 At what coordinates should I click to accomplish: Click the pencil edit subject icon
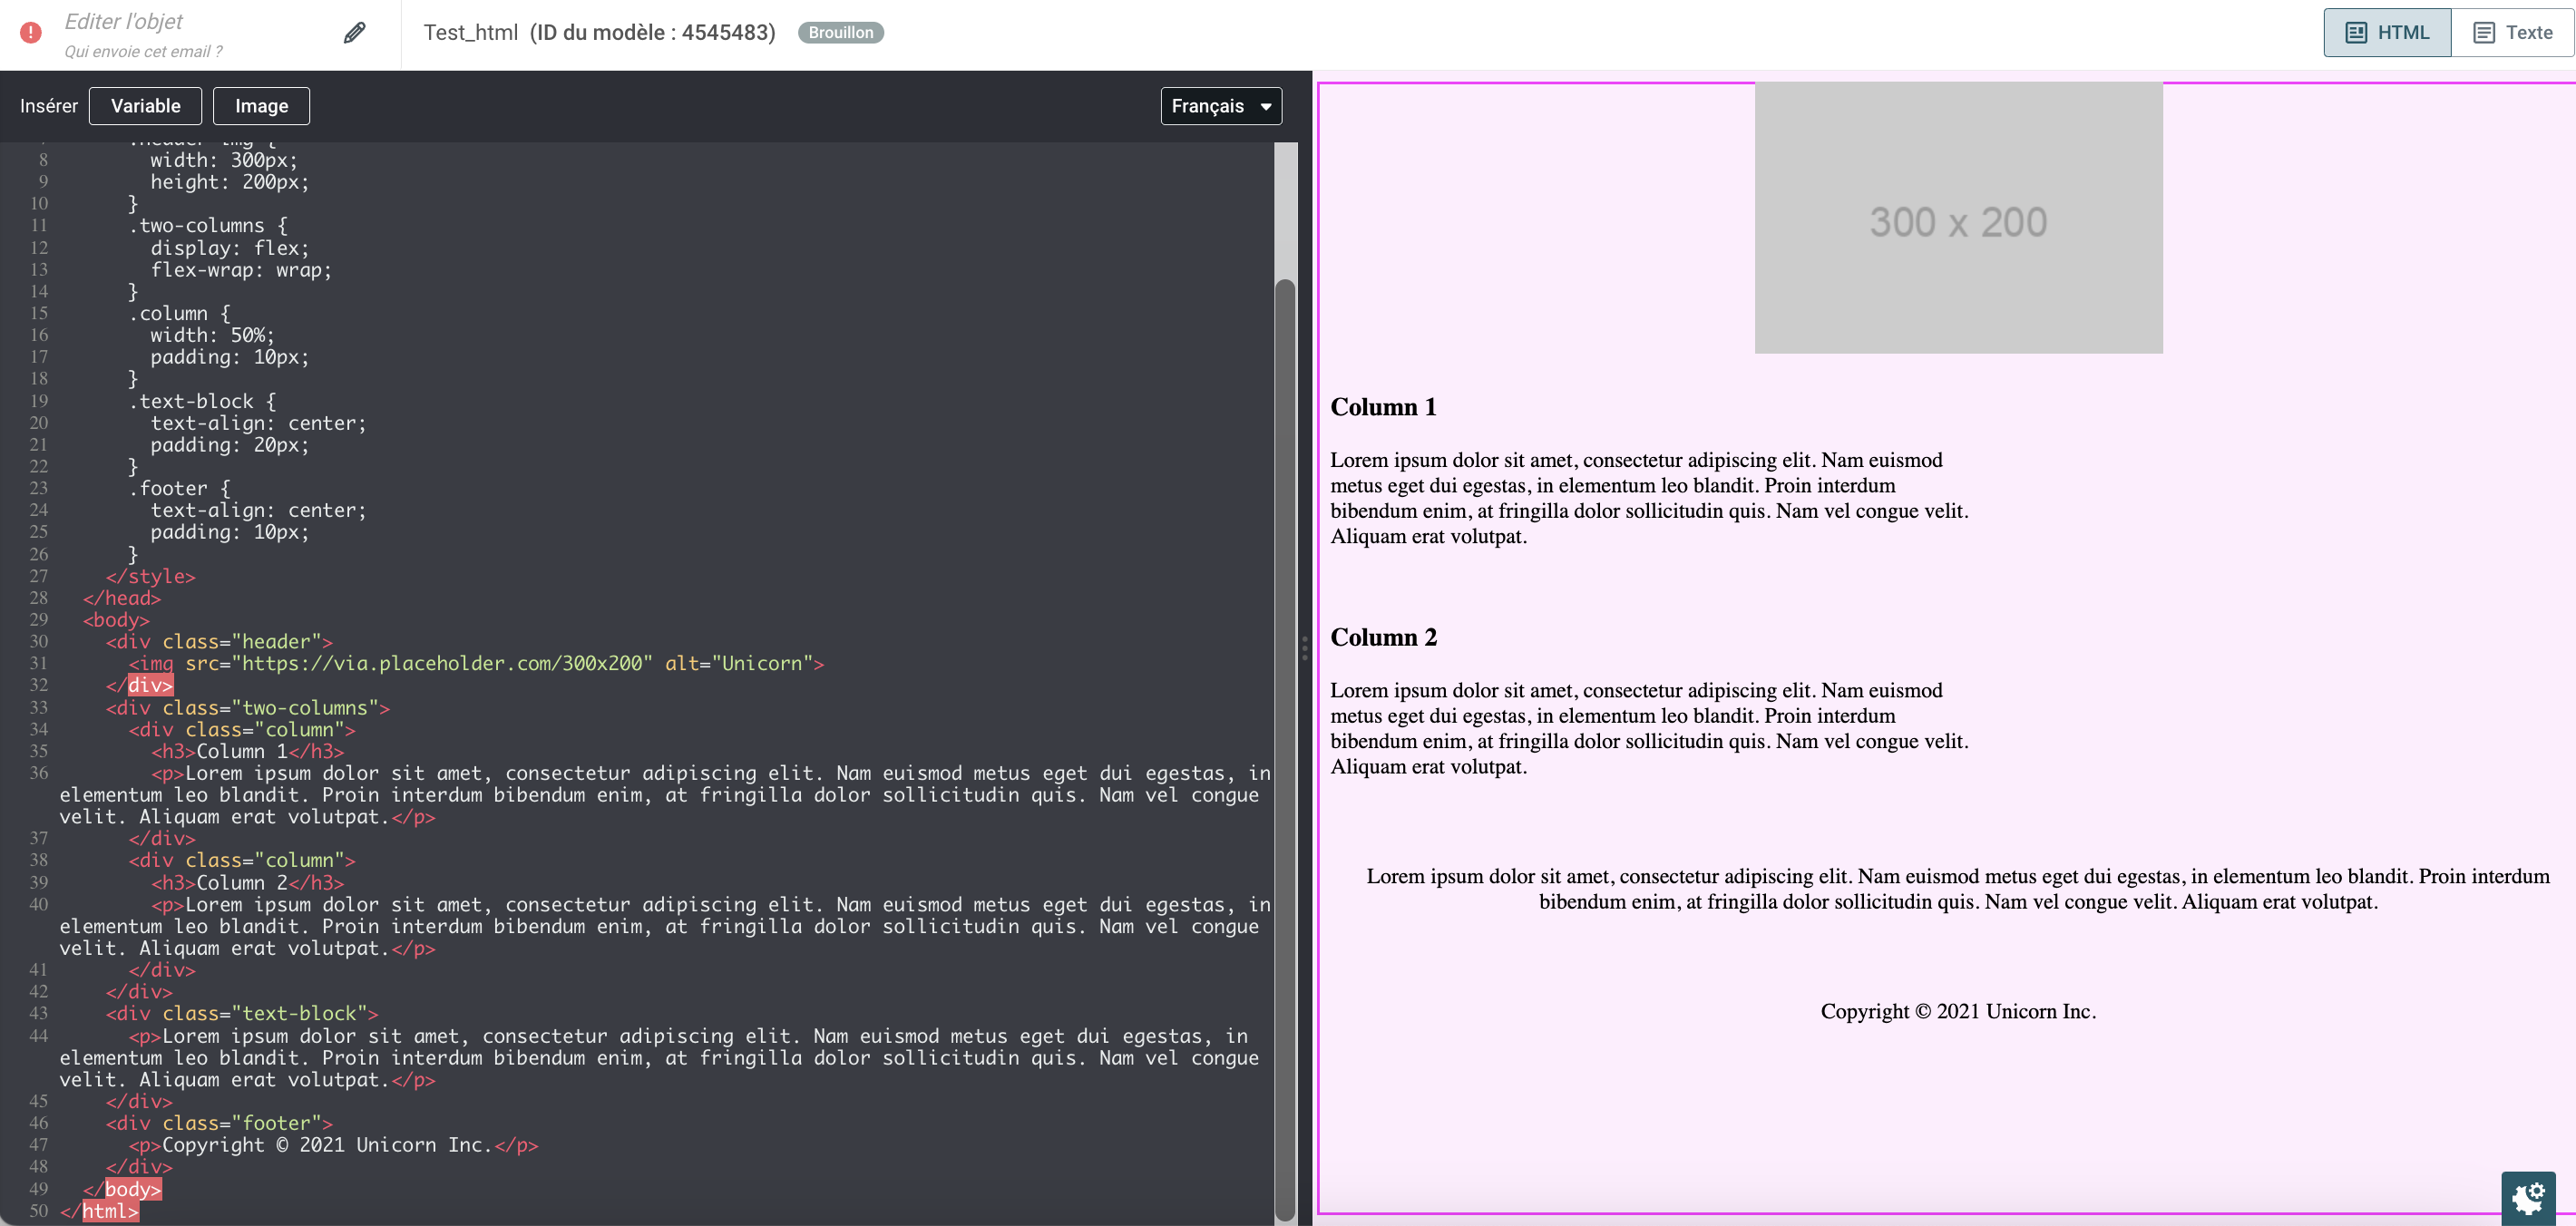click(354, 33)
